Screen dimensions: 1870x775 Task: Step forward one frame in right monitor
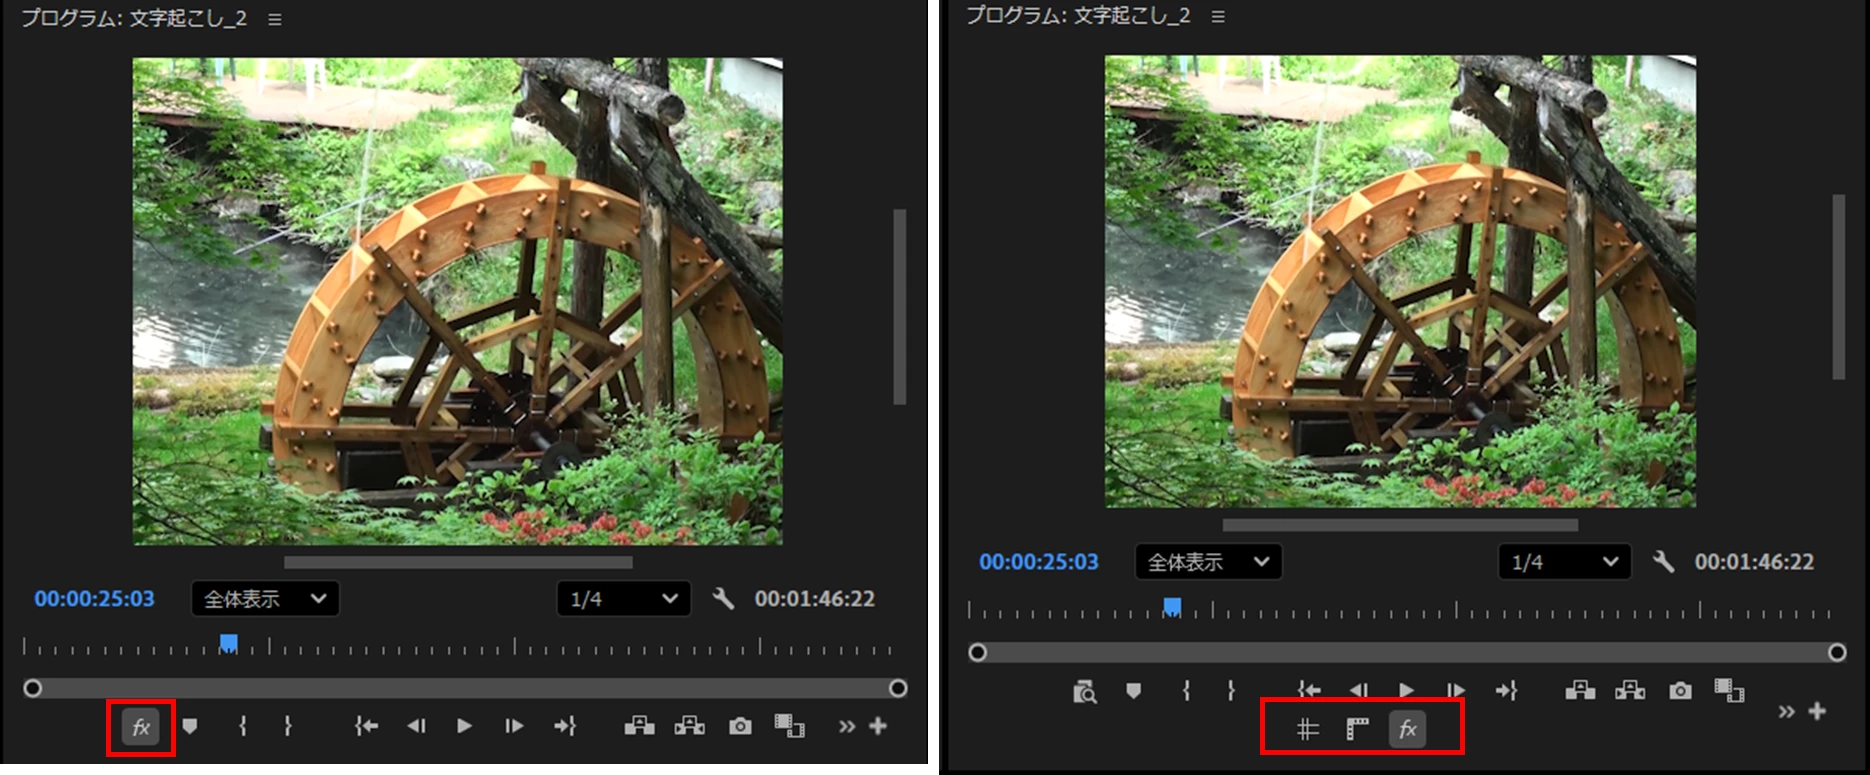click(x=1456, y=690)
